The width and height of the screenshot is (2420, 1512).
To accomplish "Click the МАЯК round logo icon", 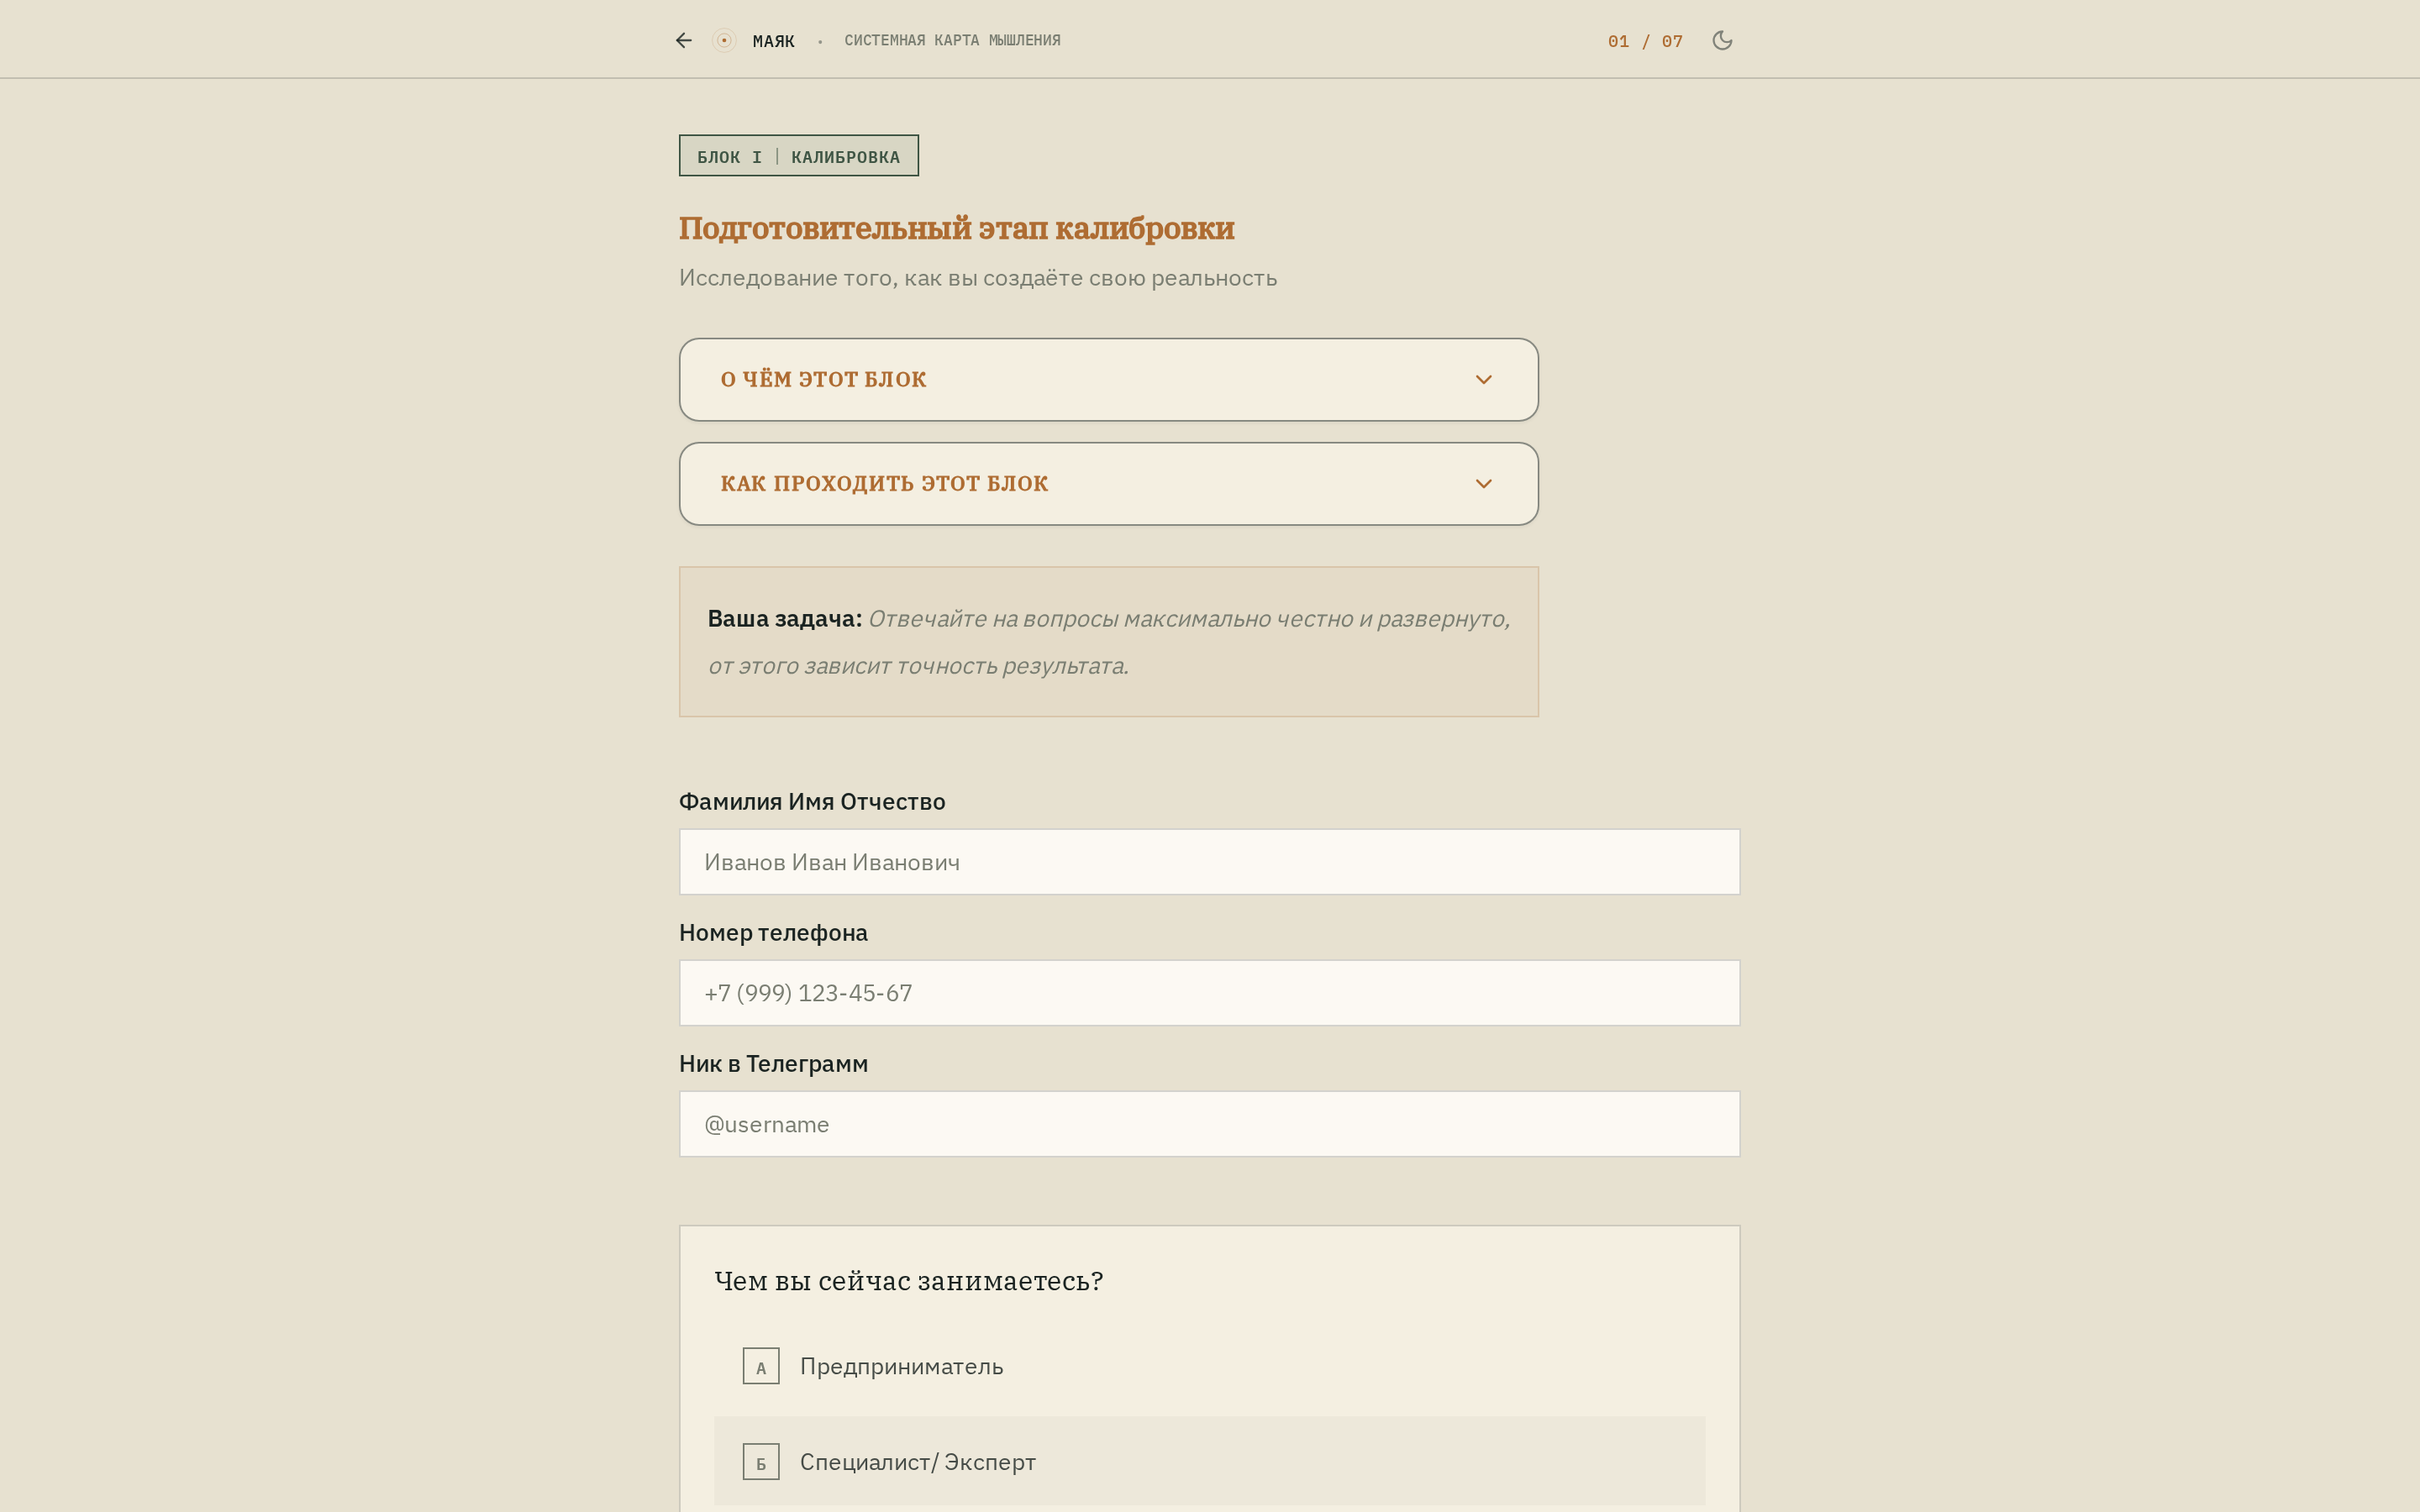I will [x=724, y=40].
